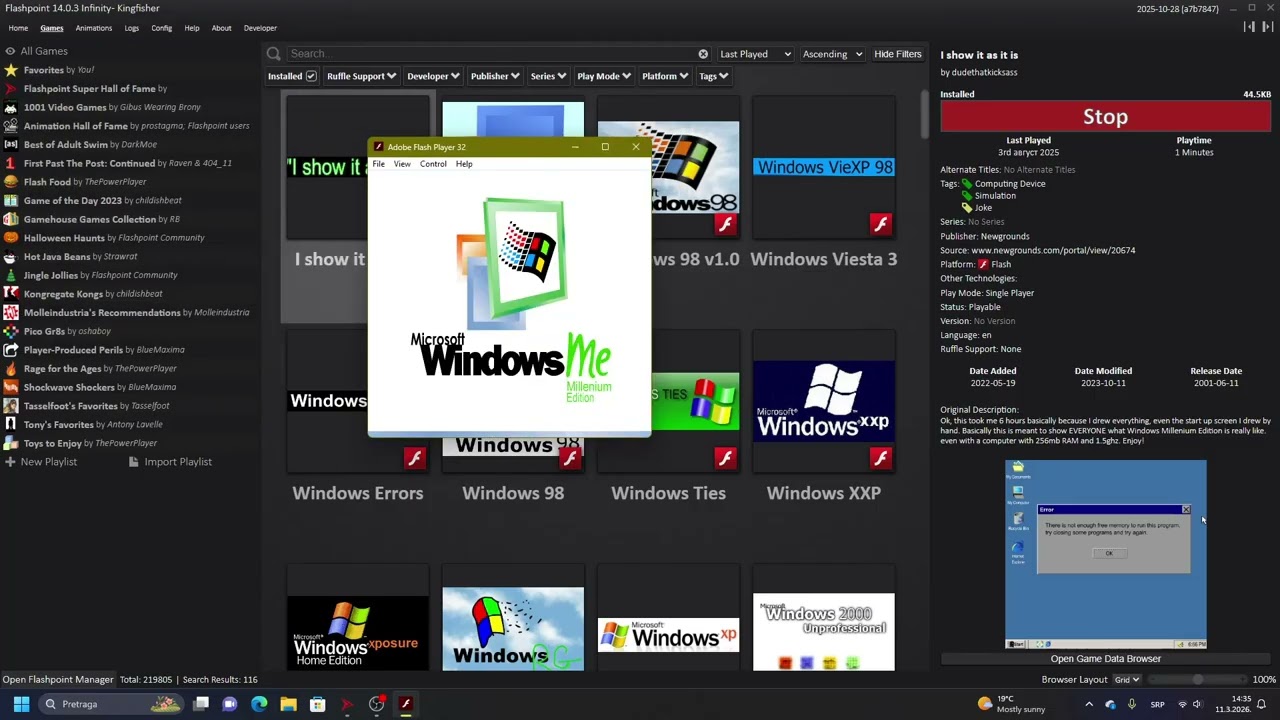Click the game list vertical scrollbar
The height and width of the screenshot is (720, 1280).
(x=924, y=115)
